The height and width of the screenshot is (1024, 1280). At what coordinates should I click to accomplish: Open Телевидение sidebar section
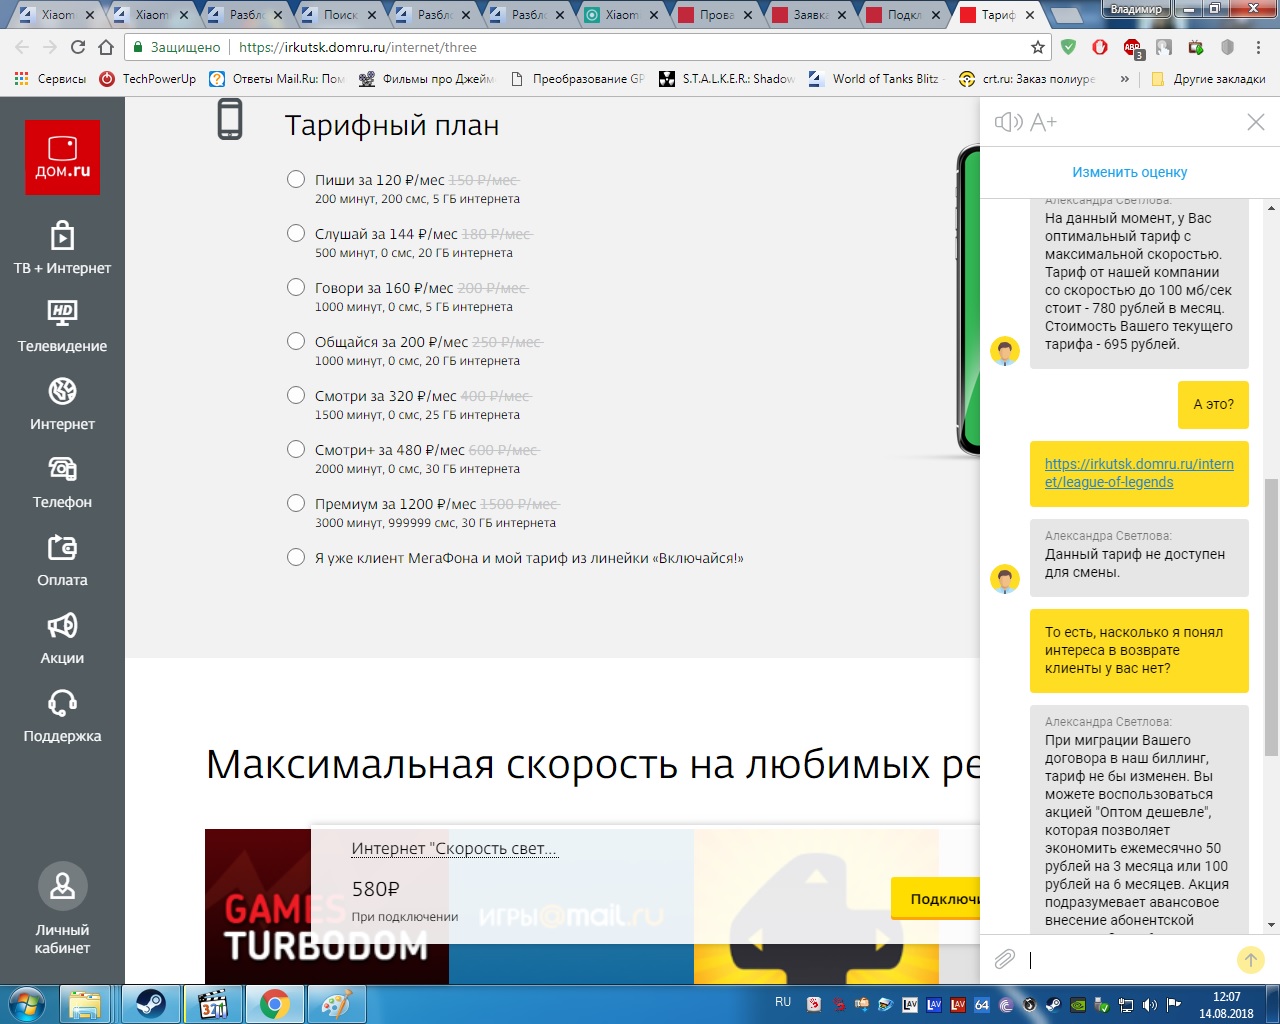62,325
